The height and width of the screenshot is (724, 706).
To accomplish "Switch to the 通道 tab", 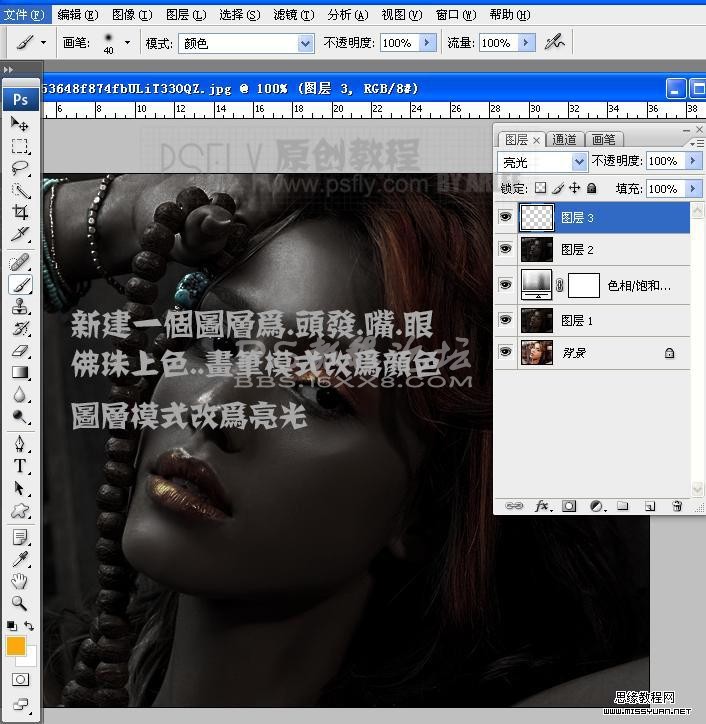I will point(564,139).
